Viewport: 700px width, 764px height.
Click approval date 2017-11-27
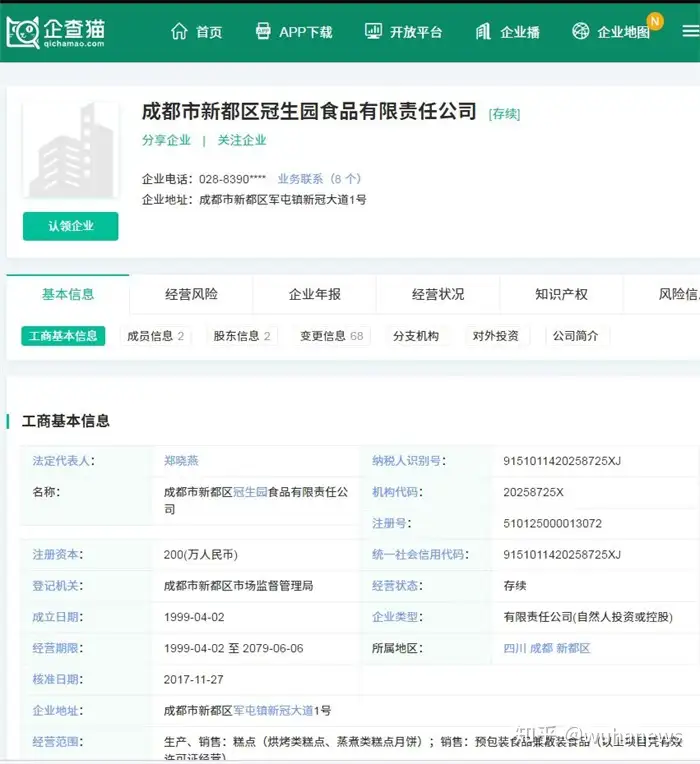(193, 679)
